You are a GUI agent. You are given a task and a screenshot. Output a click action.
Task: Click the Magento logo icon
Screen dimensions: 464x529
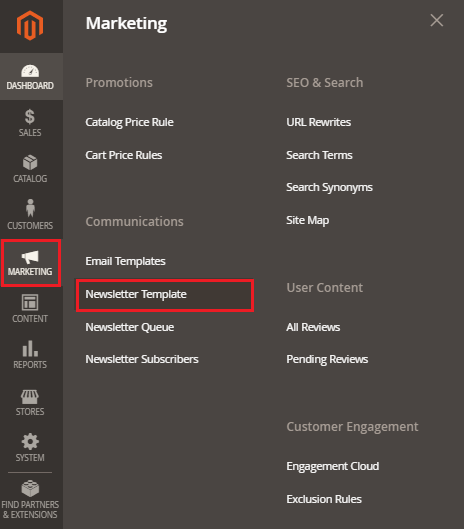point(30,26)
